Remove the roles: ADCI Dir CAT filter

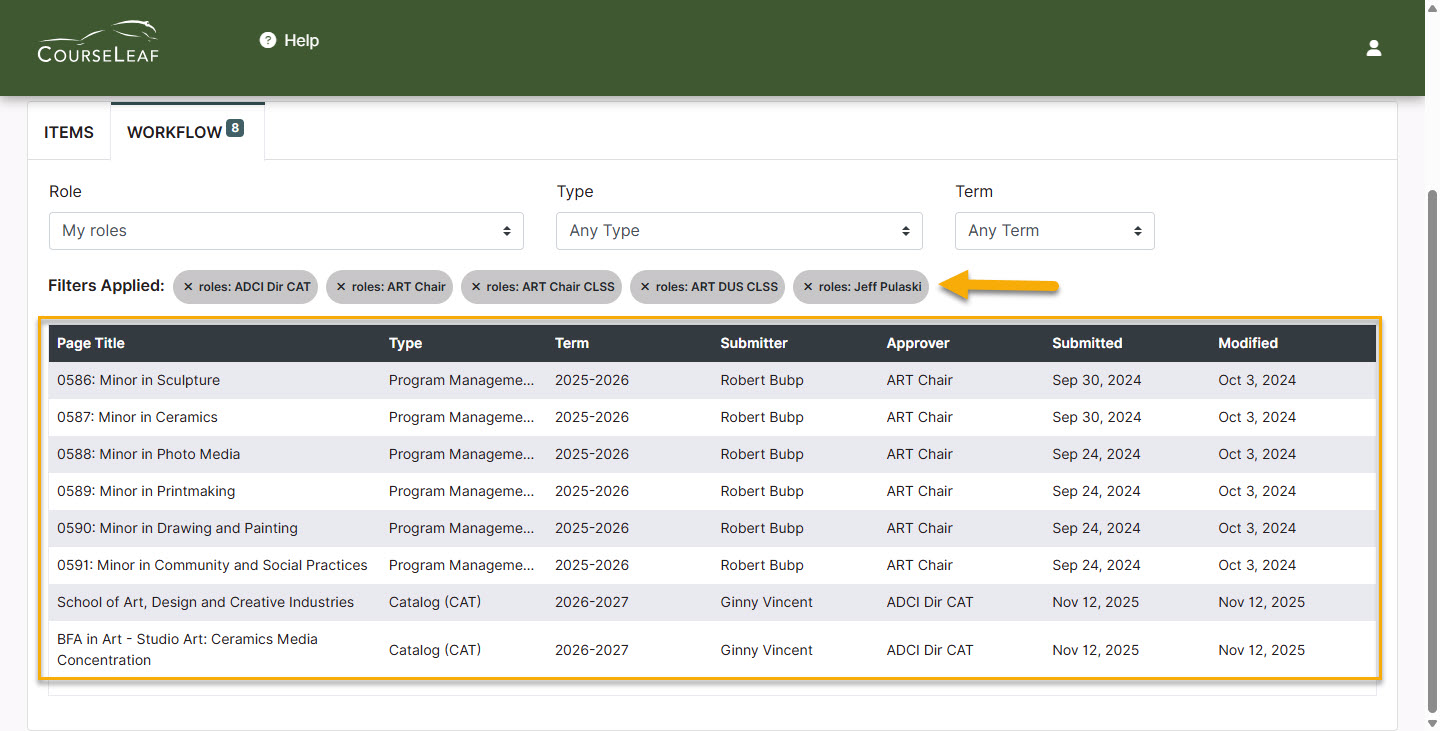pos(187,287)
